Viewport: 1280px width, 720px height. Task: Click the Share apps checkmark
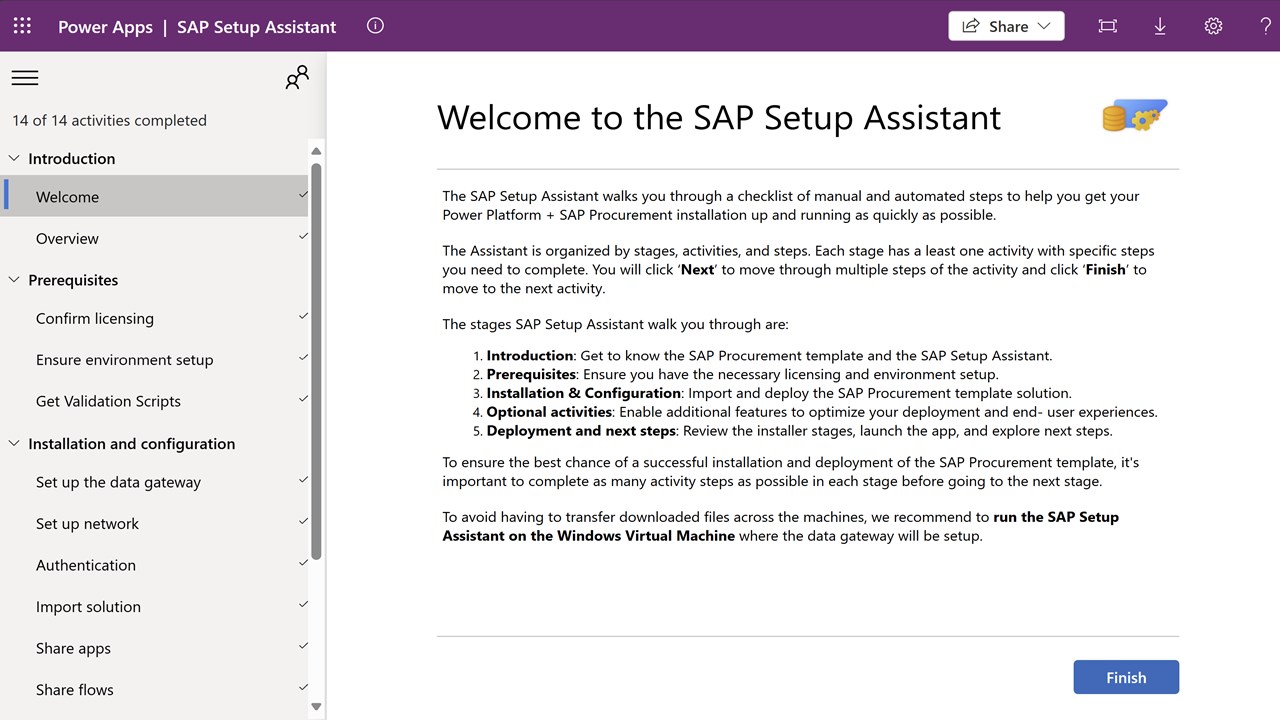tap(303, 646)
